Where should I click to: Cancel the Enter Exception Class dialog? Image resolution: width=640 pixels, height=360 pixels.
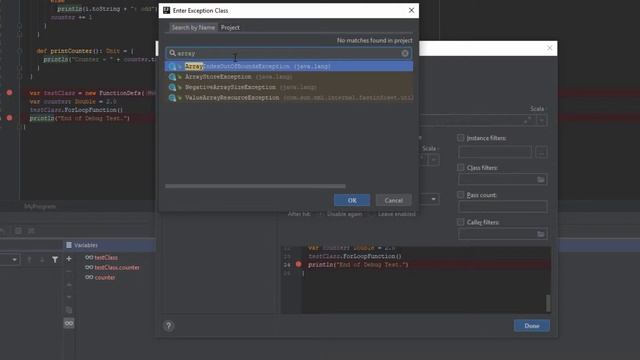(x=393, y=200)
